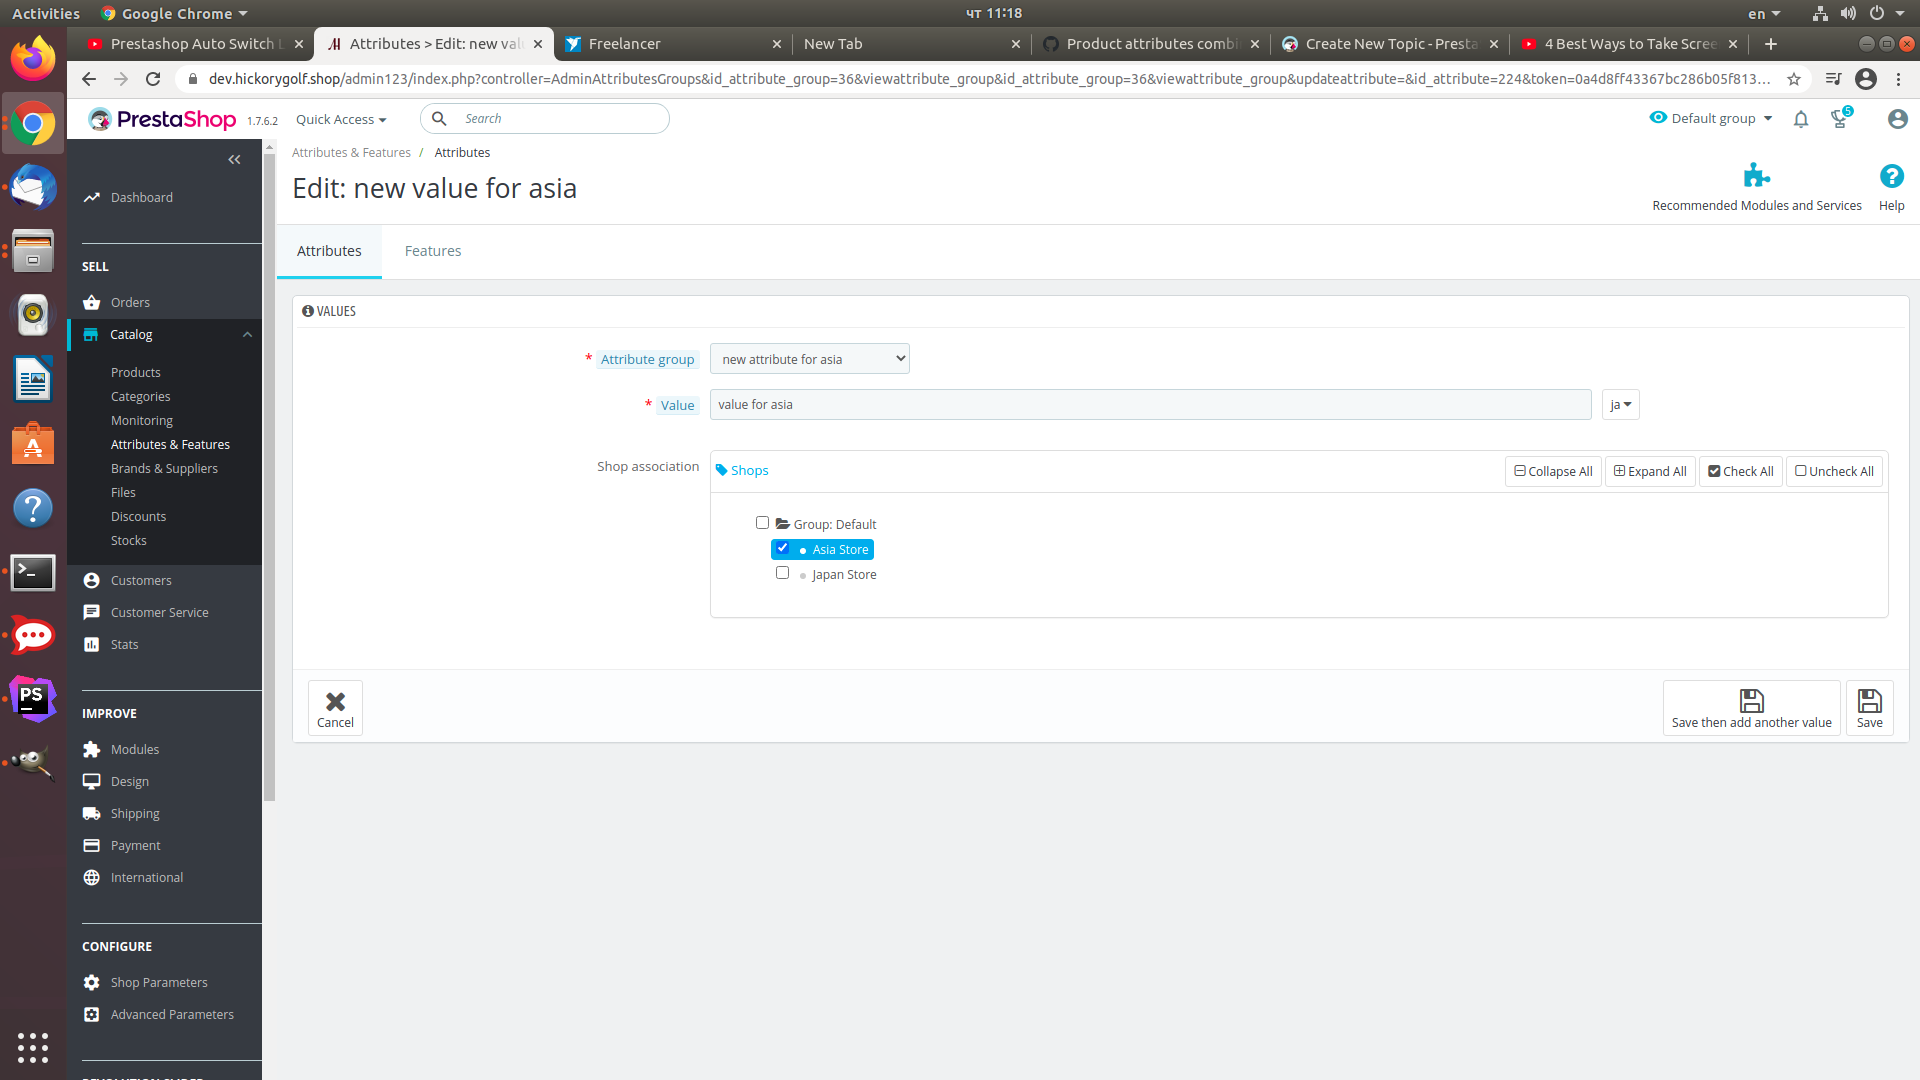Viewport: 1920px width, 1080px height.
Task: Open the Activities overview
Action: pos(46,13)
